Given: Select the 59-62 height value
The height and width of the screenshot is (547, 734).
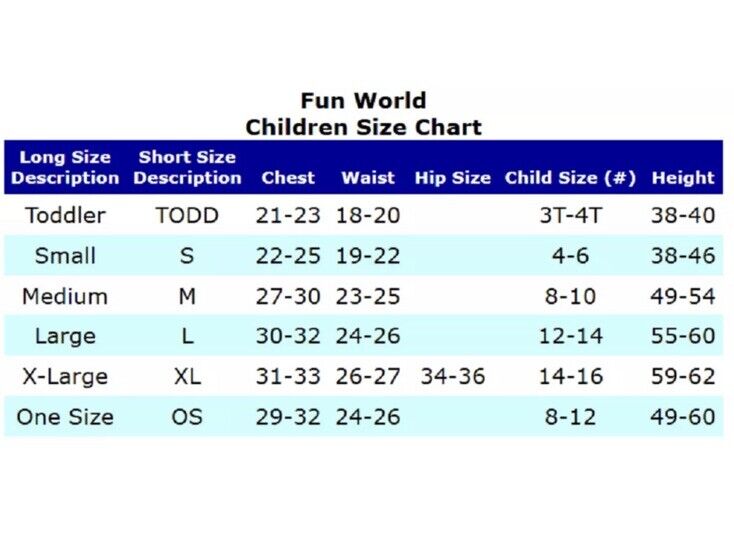Looking at the screenshot, I should (x=683, y=376).
